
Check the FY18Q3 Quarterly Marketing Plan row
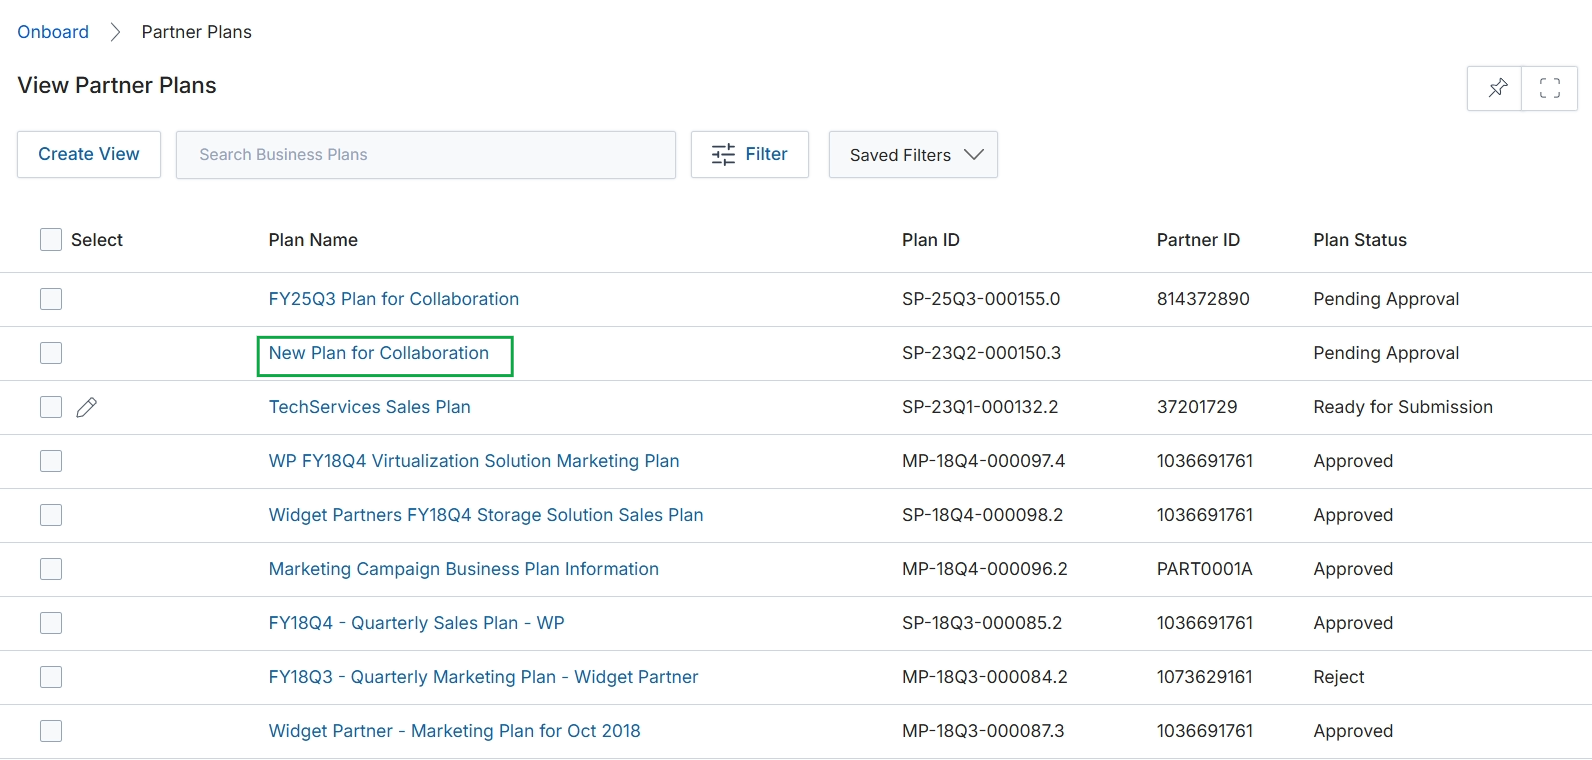coord(51,677)
